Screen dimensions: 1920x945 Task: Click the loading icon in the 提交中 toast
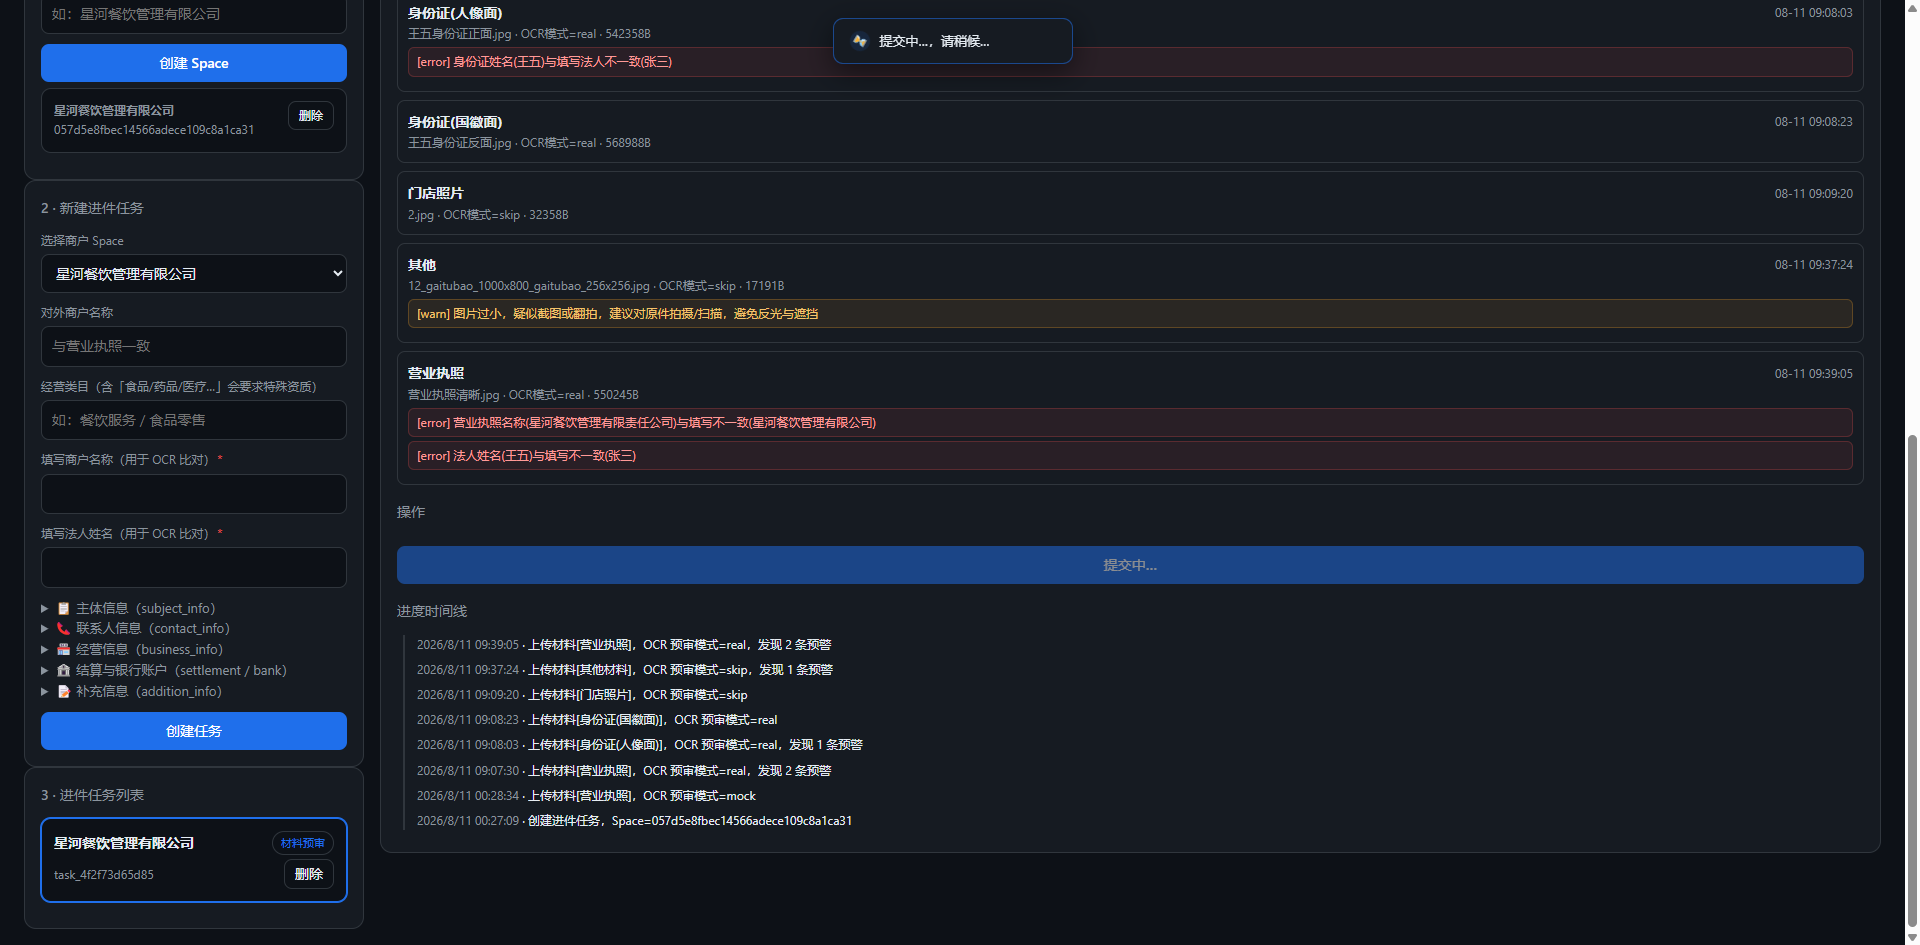point(859,41)
